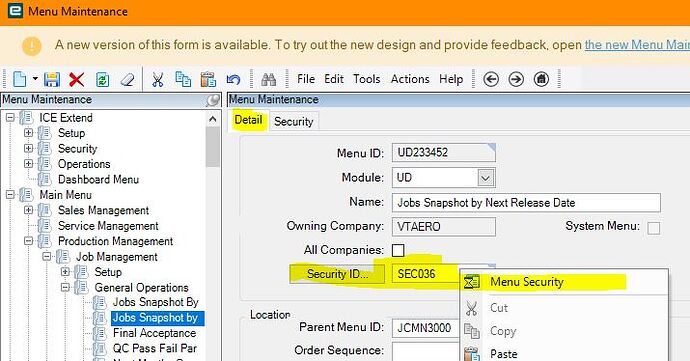The width and height of the screenshot is (690, 361).
Task: Click the yellow notification warning icon
Action: 32,46
